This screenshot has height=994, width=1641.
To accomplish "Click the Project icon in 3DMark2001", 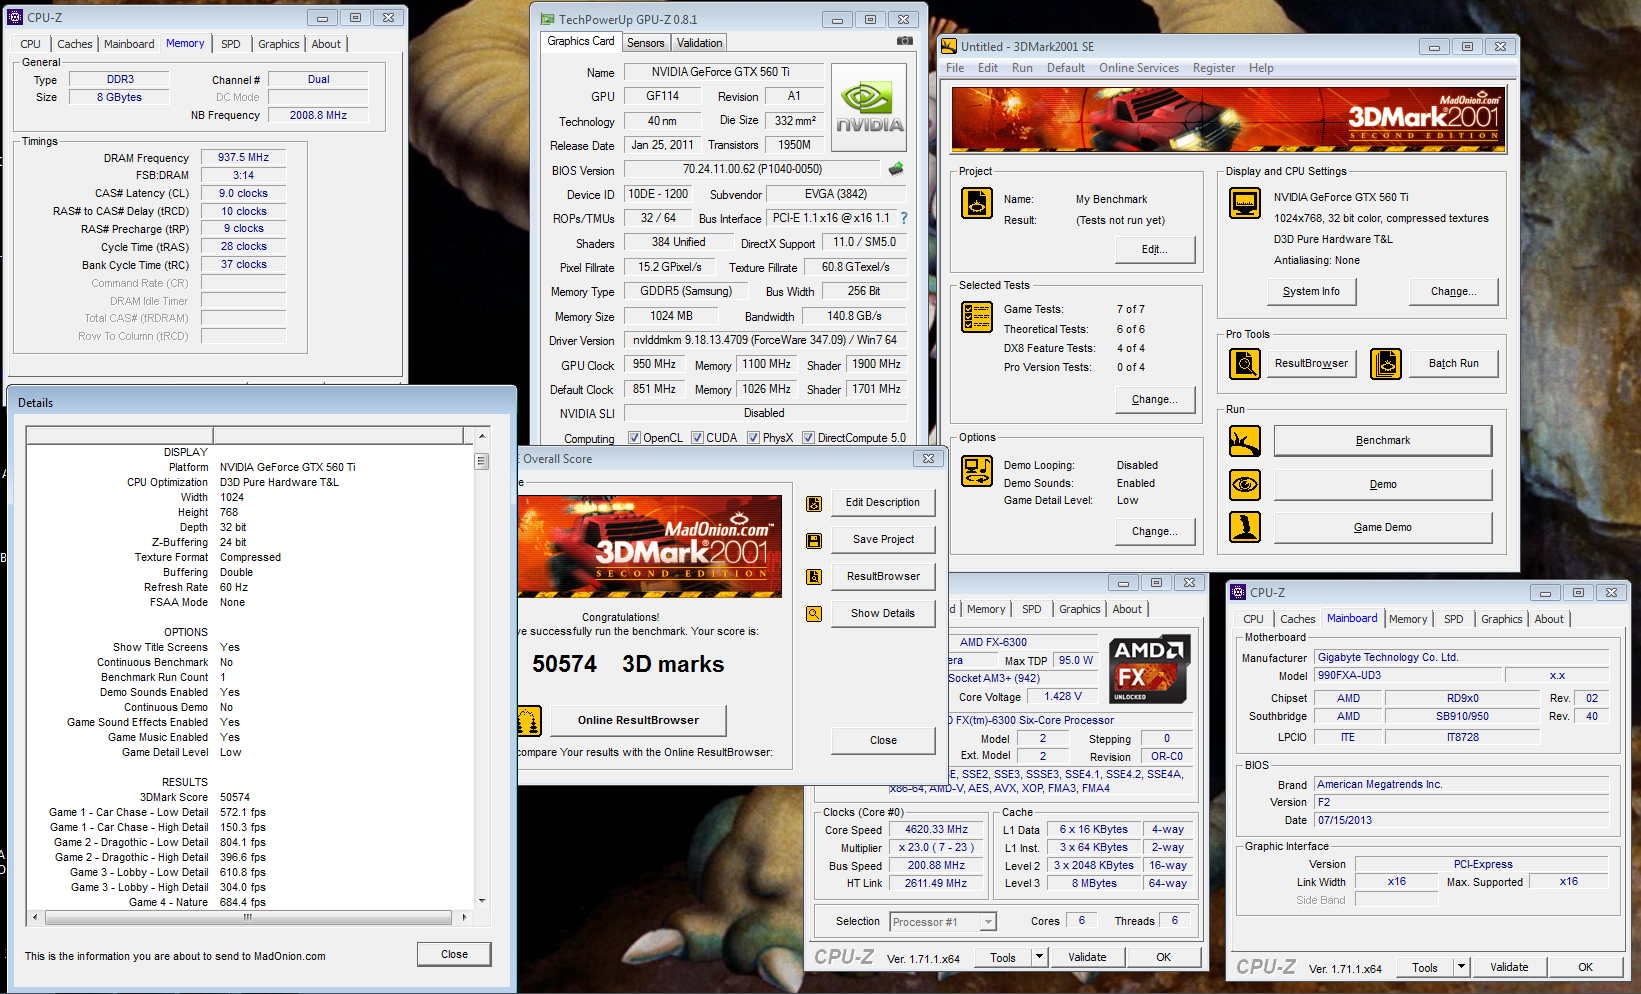I will click(x=976, y=203).
